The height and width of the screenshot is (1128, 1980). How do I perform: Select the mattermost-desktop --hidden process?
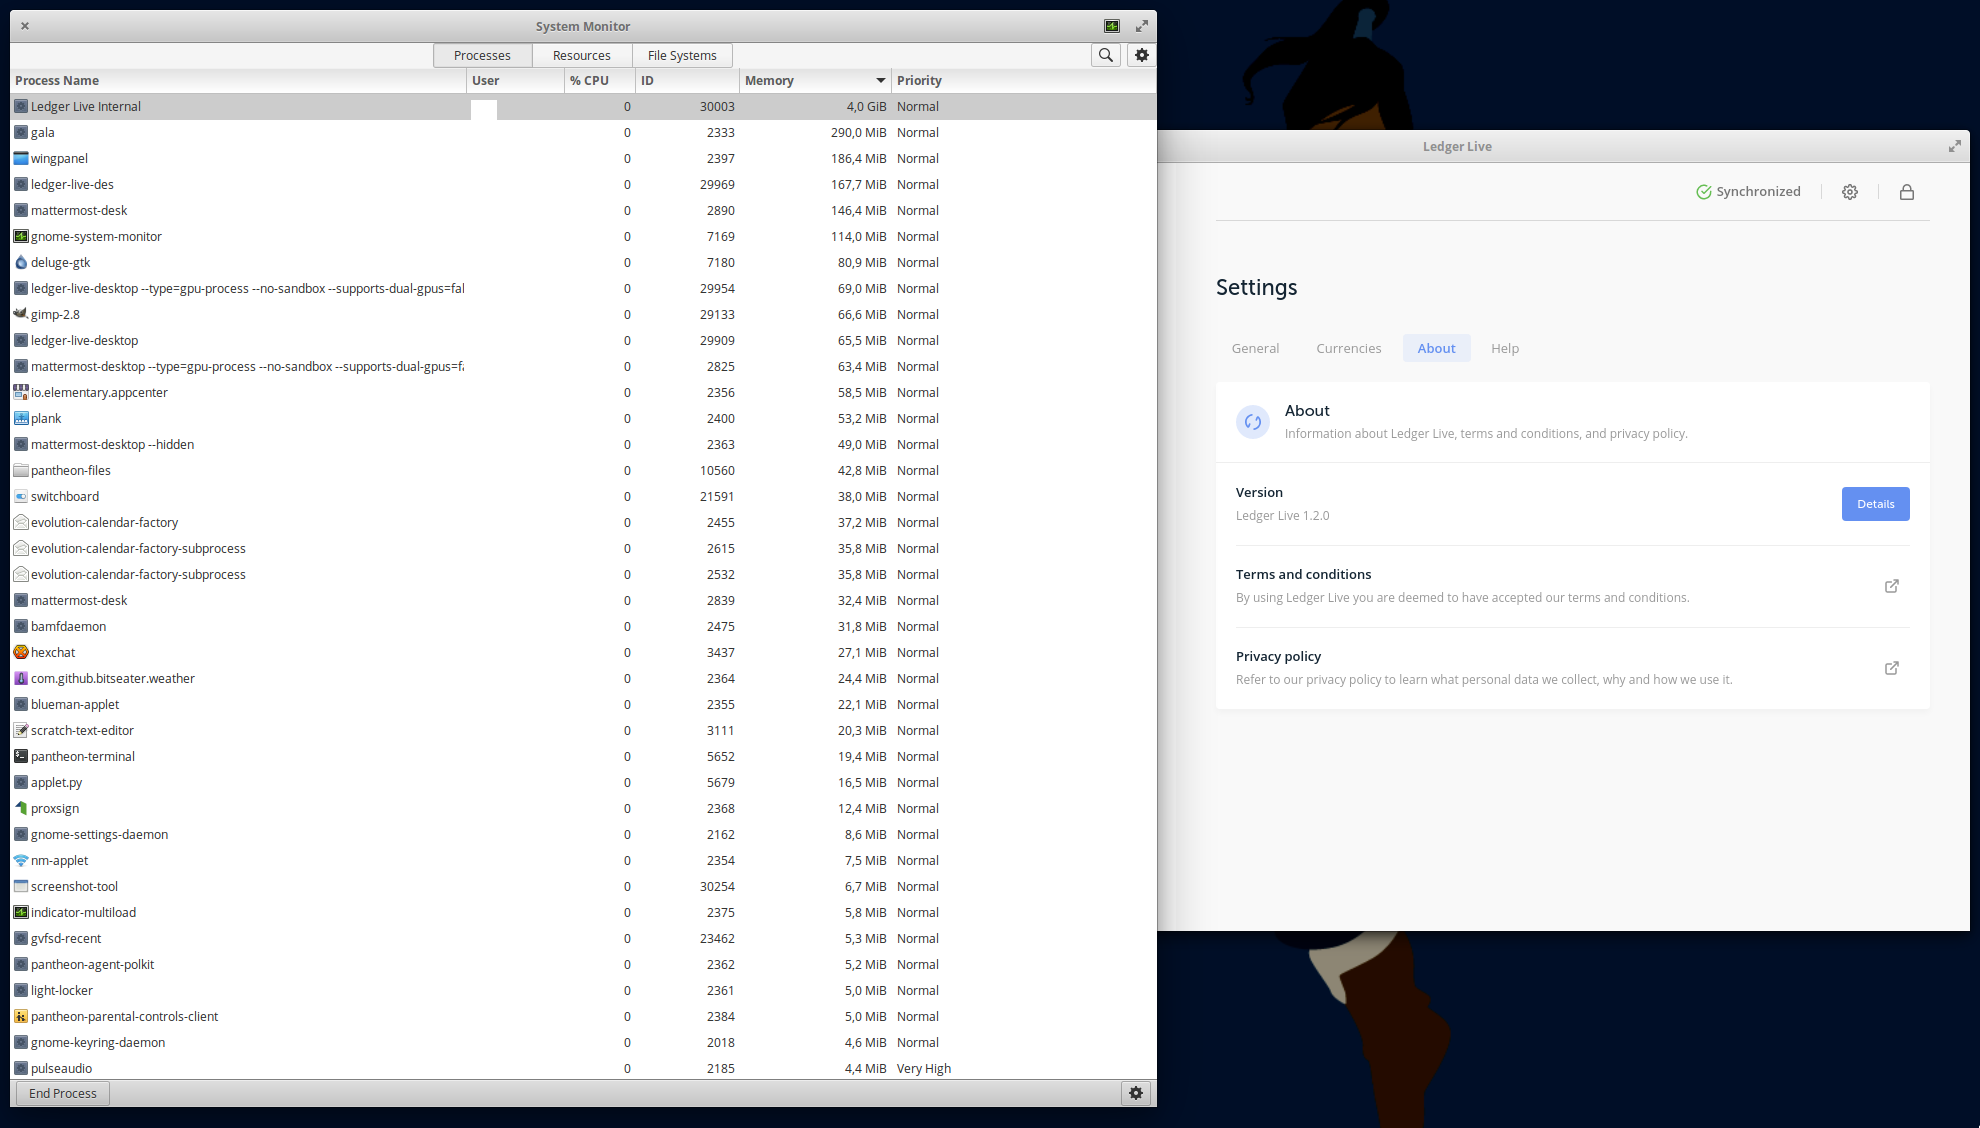pos(583,444)
